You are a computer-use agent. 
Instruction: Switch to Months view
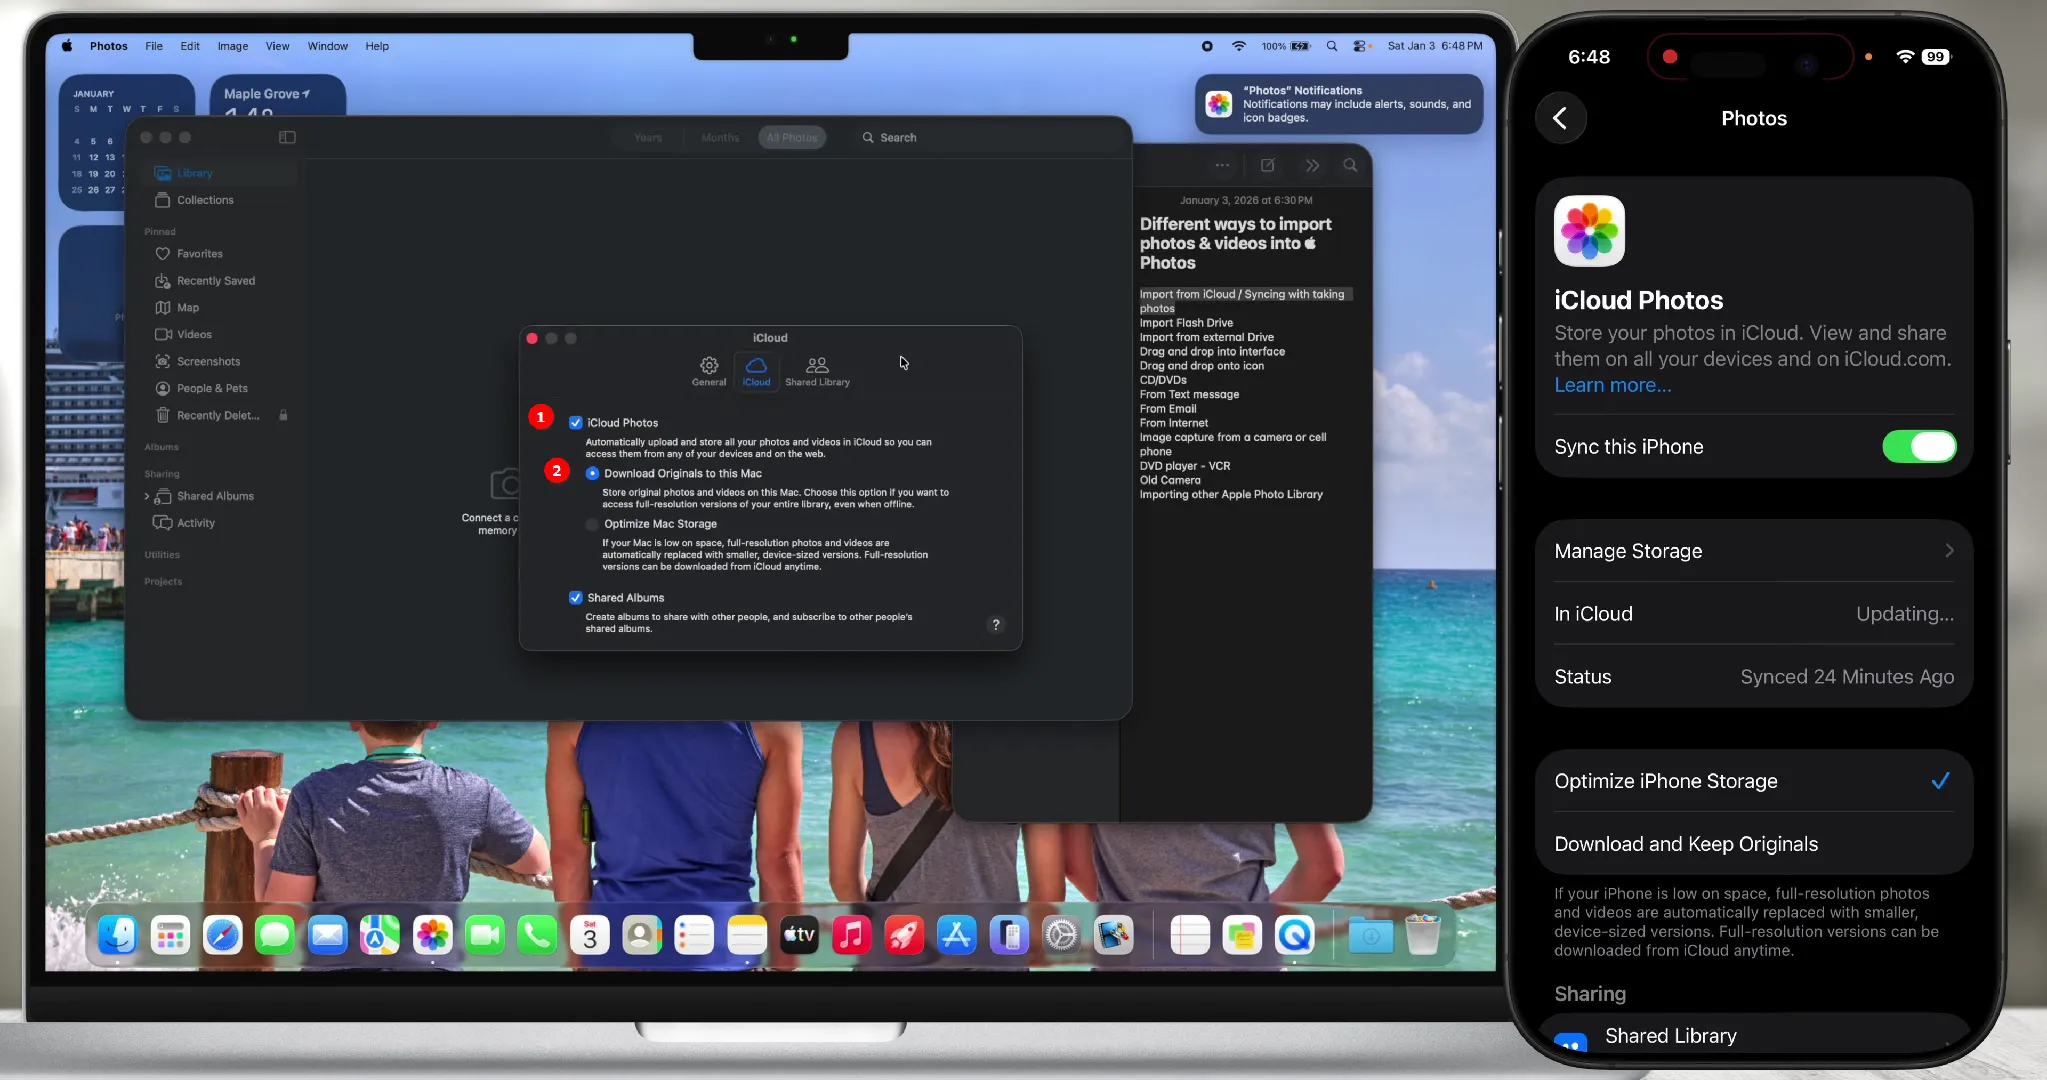720,138
